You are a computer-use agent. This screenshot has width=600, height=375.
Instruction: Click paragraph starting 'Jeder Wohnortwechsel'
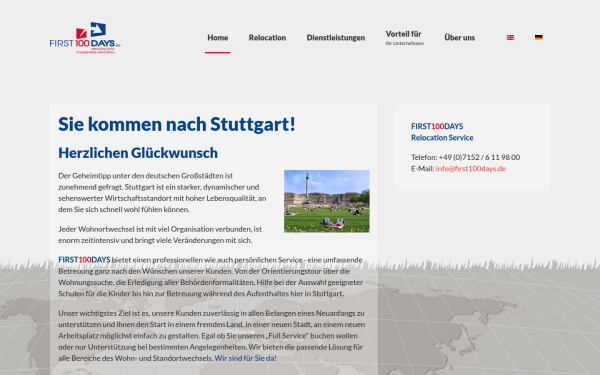click(160, 235)
